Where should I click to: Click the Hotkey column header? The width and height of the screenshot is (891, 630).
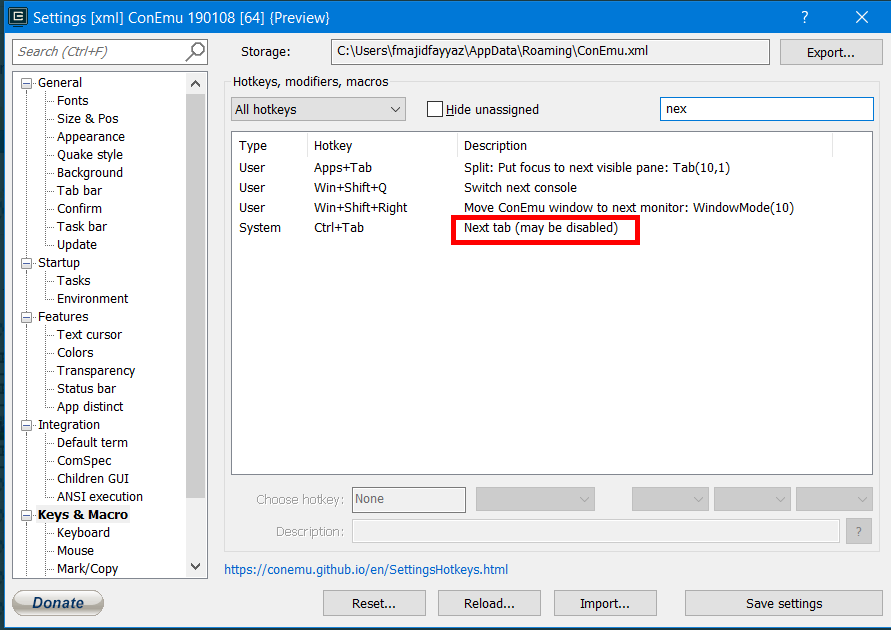click(x=382, y=146)
